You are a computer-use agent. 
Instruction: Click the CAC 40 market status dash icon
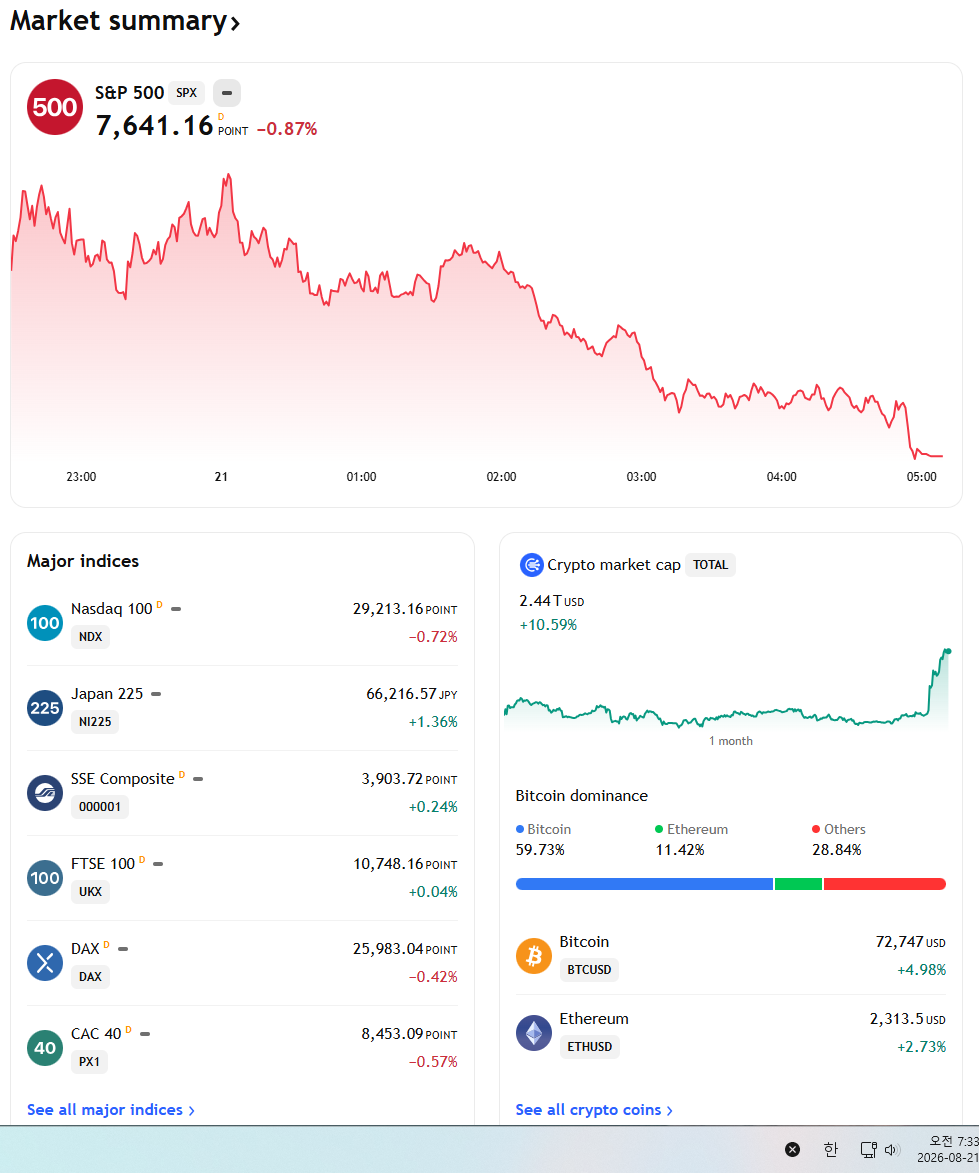coord(145,1034)
